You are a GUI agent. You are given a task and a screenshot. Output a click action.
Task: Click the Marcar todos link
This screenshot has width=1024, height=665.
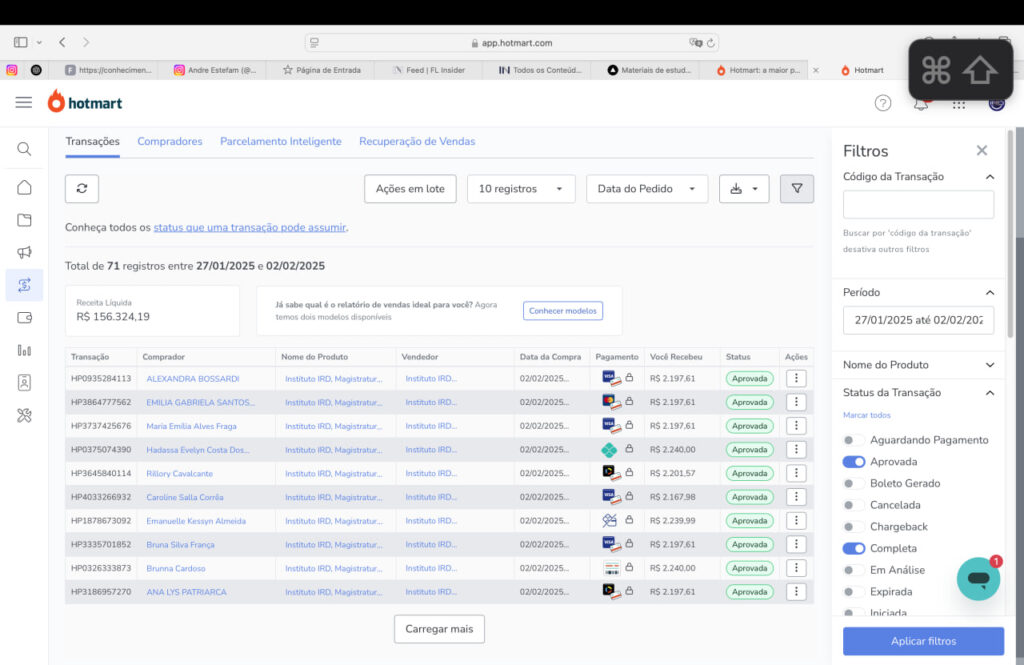pos(867,415)
